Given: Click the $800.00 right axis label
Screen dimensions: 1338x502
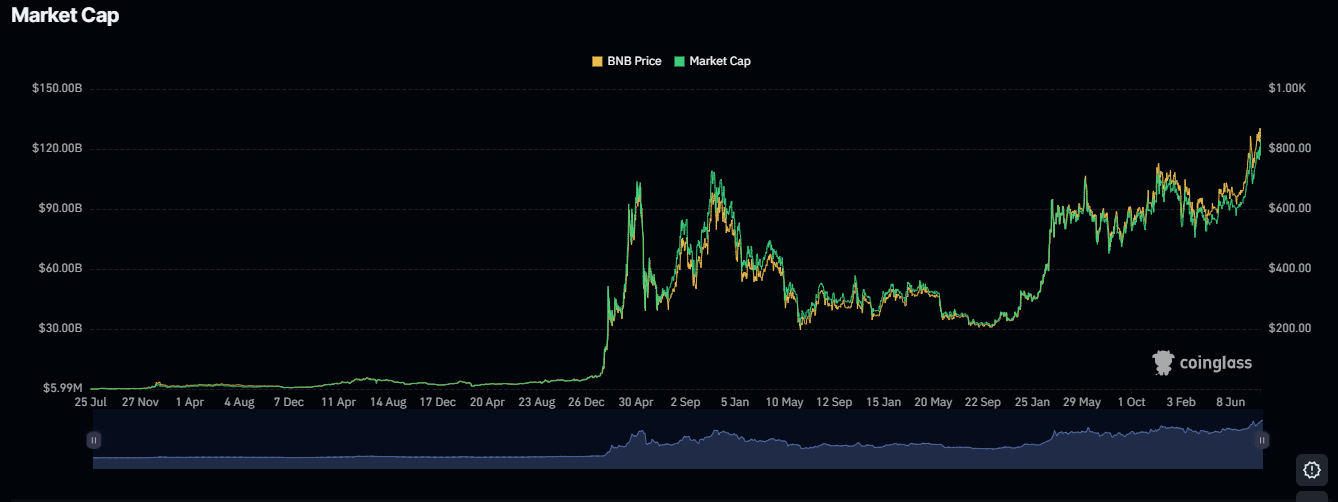Looking at the screenshot, I should [x=1289, y=149].
